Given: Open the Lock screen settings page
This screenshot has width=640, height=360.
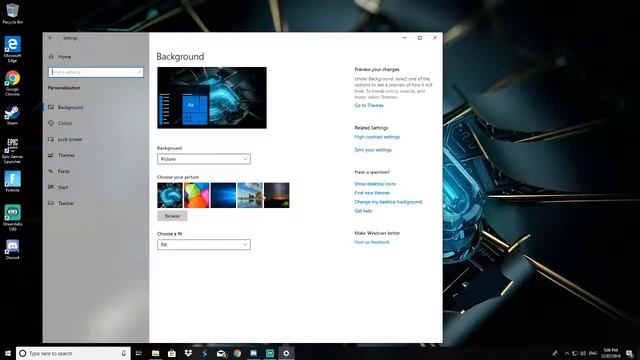Looking at the screenshot, I should coord(65,139).
